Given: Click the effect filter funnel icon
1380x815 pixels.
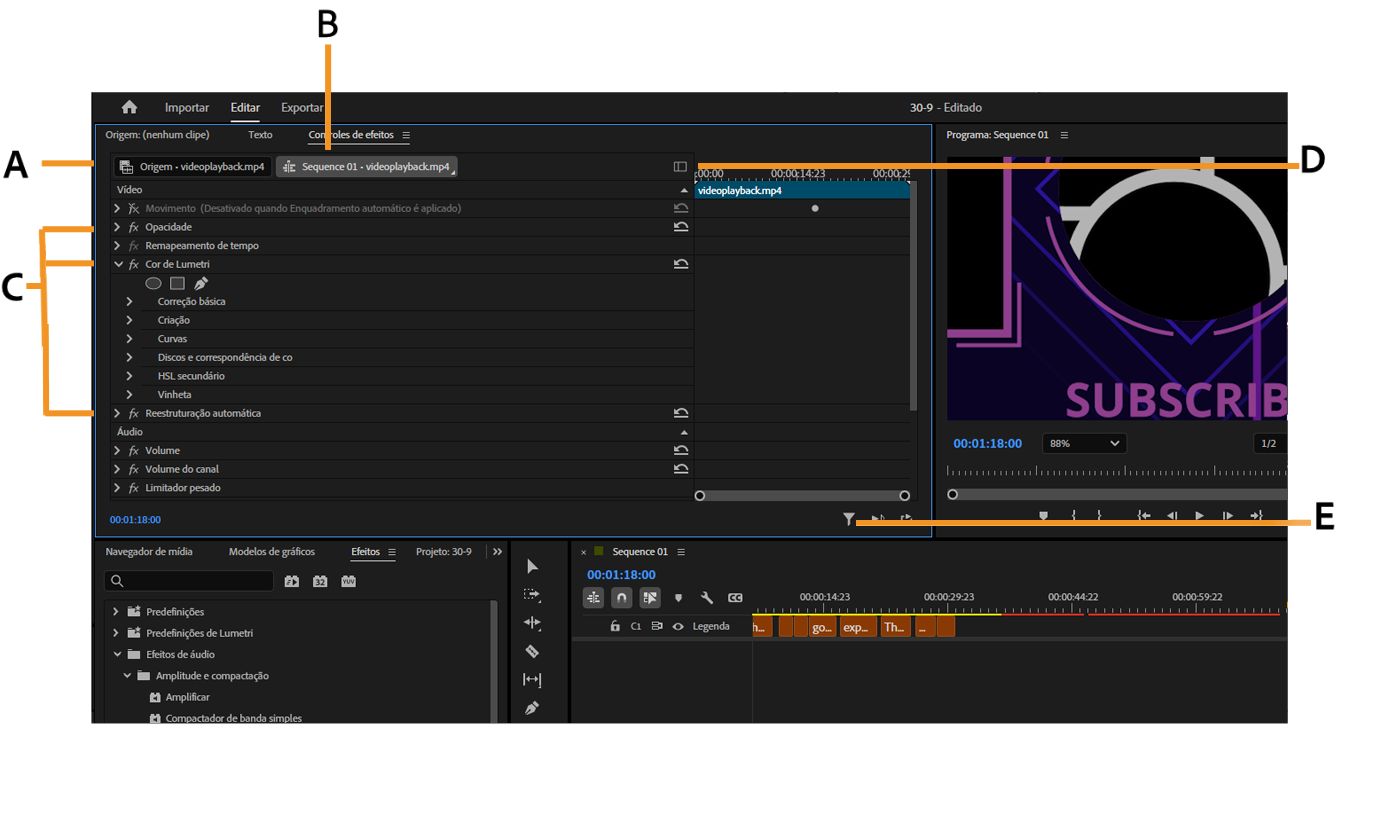Looking at the screenshot, I should tap(849, 519).
